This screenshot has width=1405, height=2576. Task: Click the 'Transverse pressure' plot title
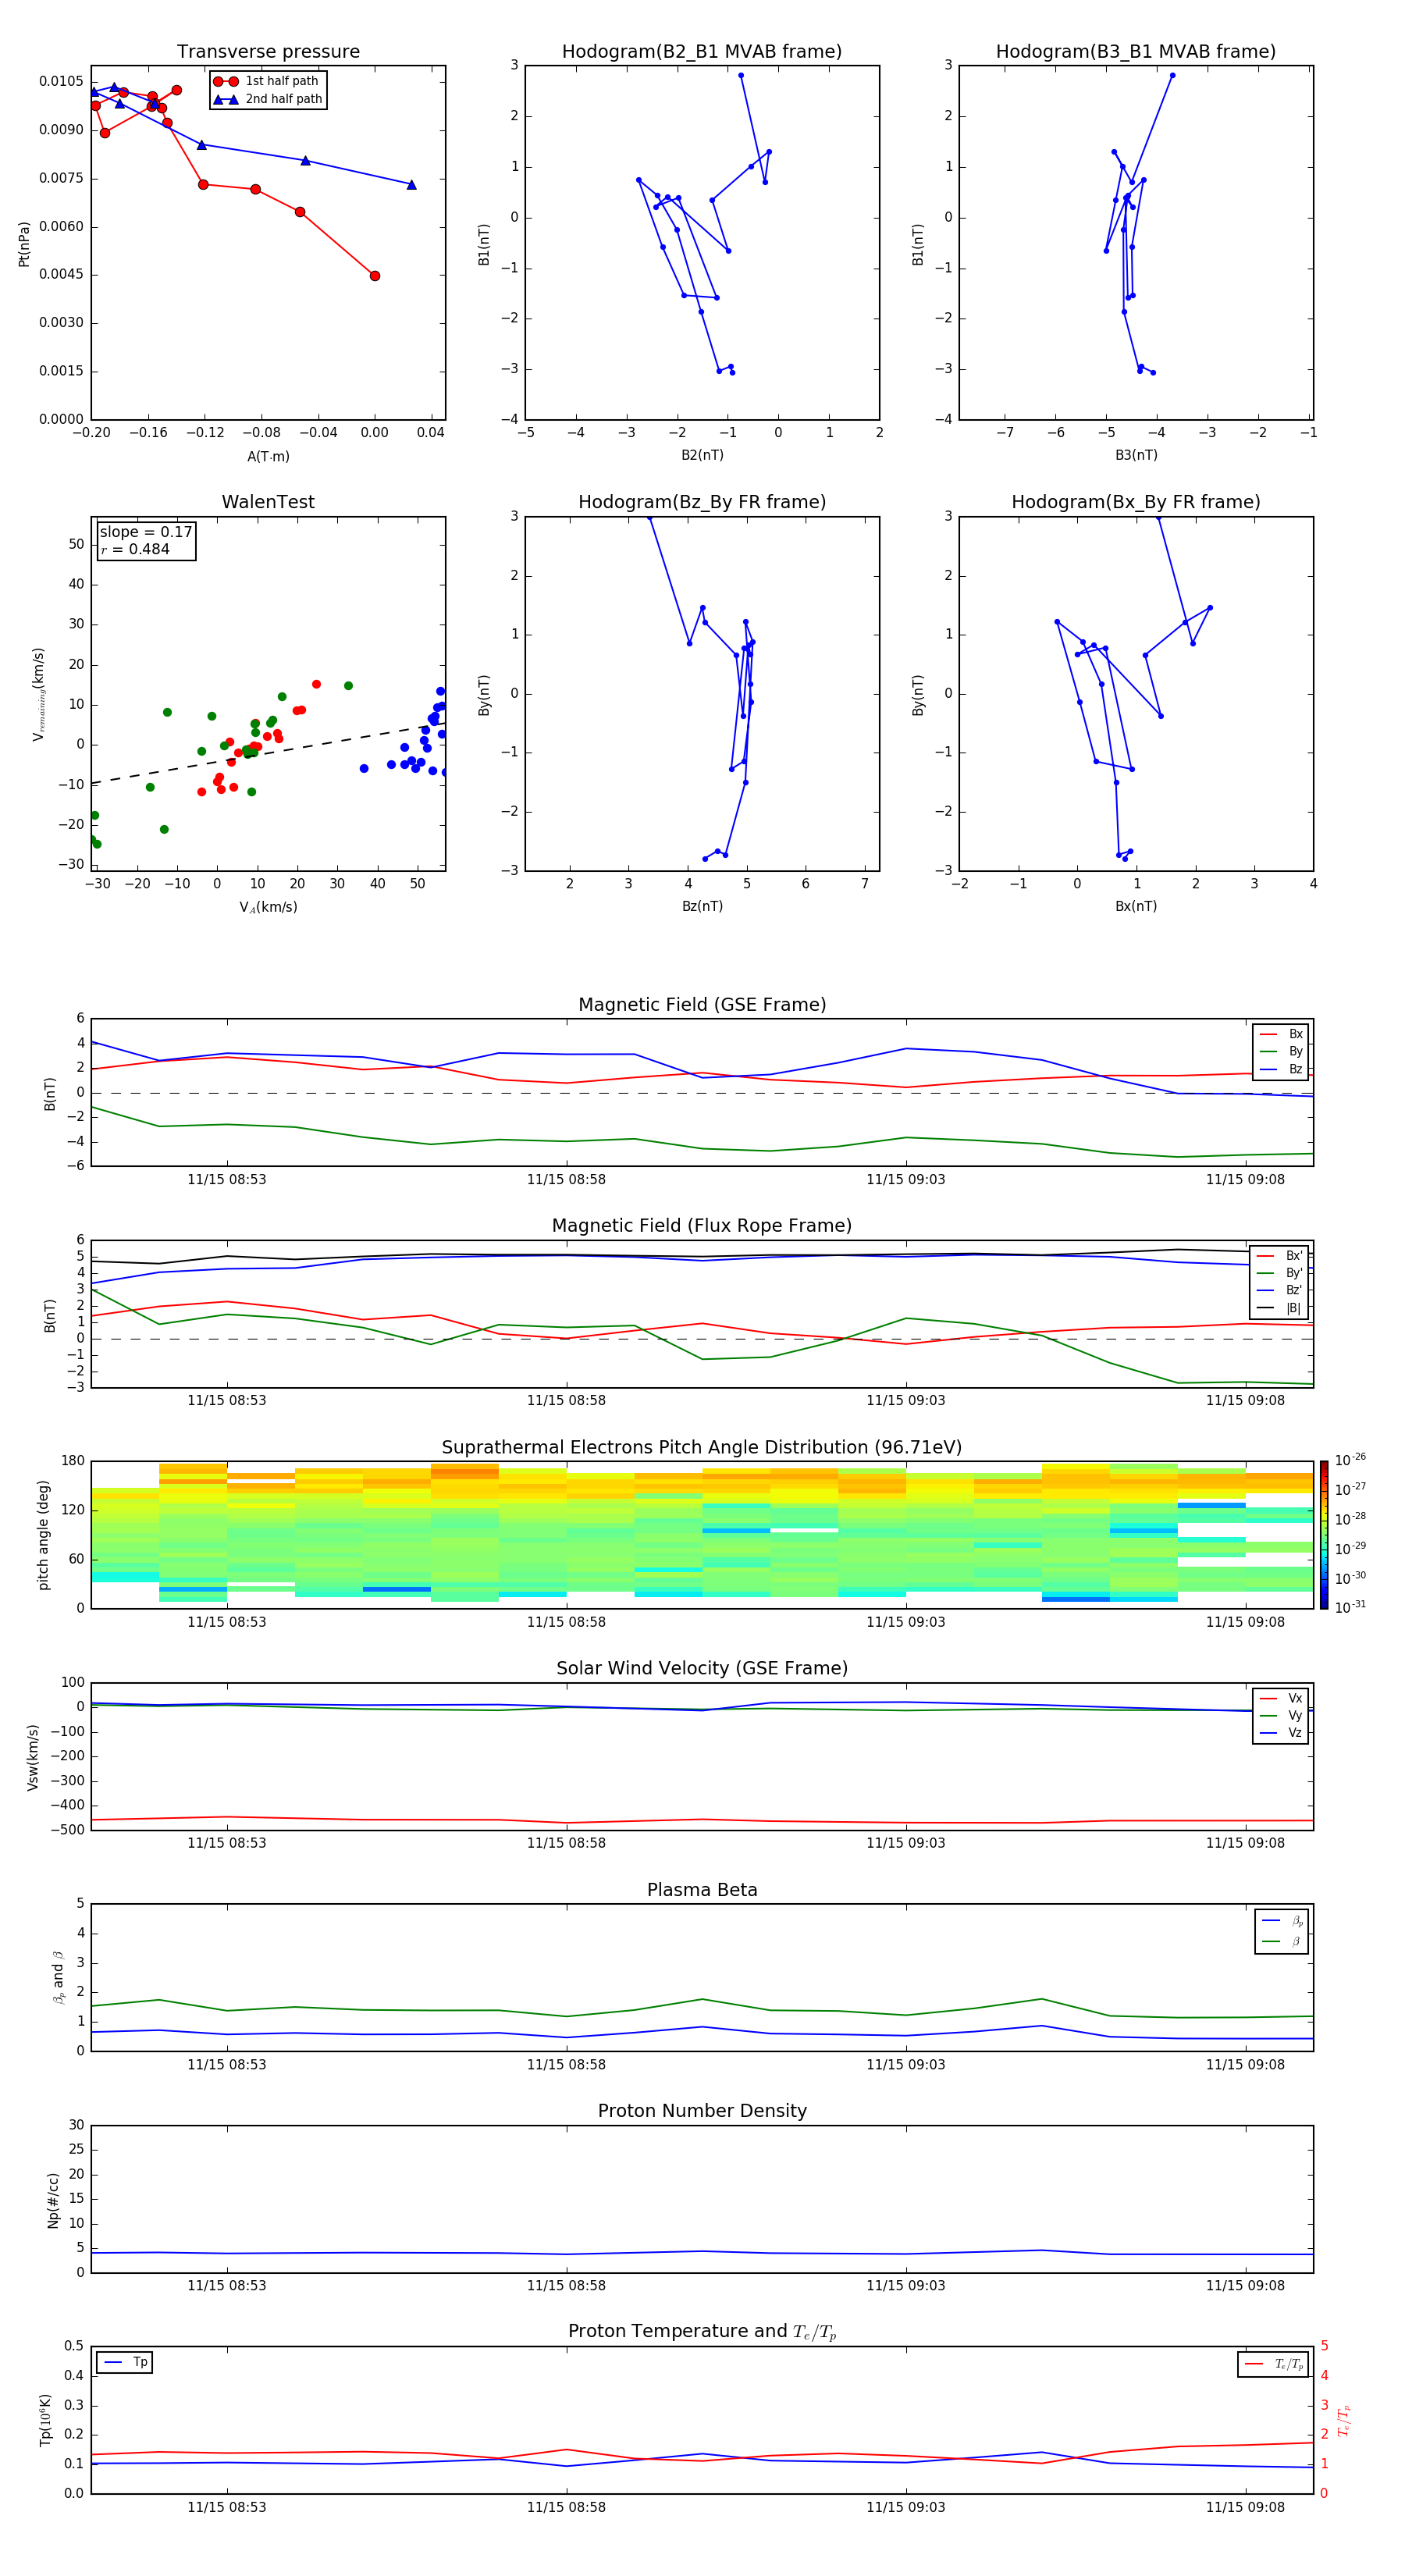tap(268, 52)
